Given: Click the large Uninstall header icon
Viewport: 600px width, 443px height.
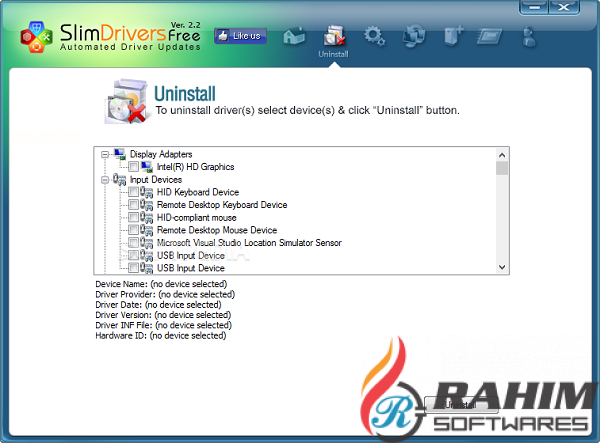Looking at the screenshot, I should pos(126,102).
